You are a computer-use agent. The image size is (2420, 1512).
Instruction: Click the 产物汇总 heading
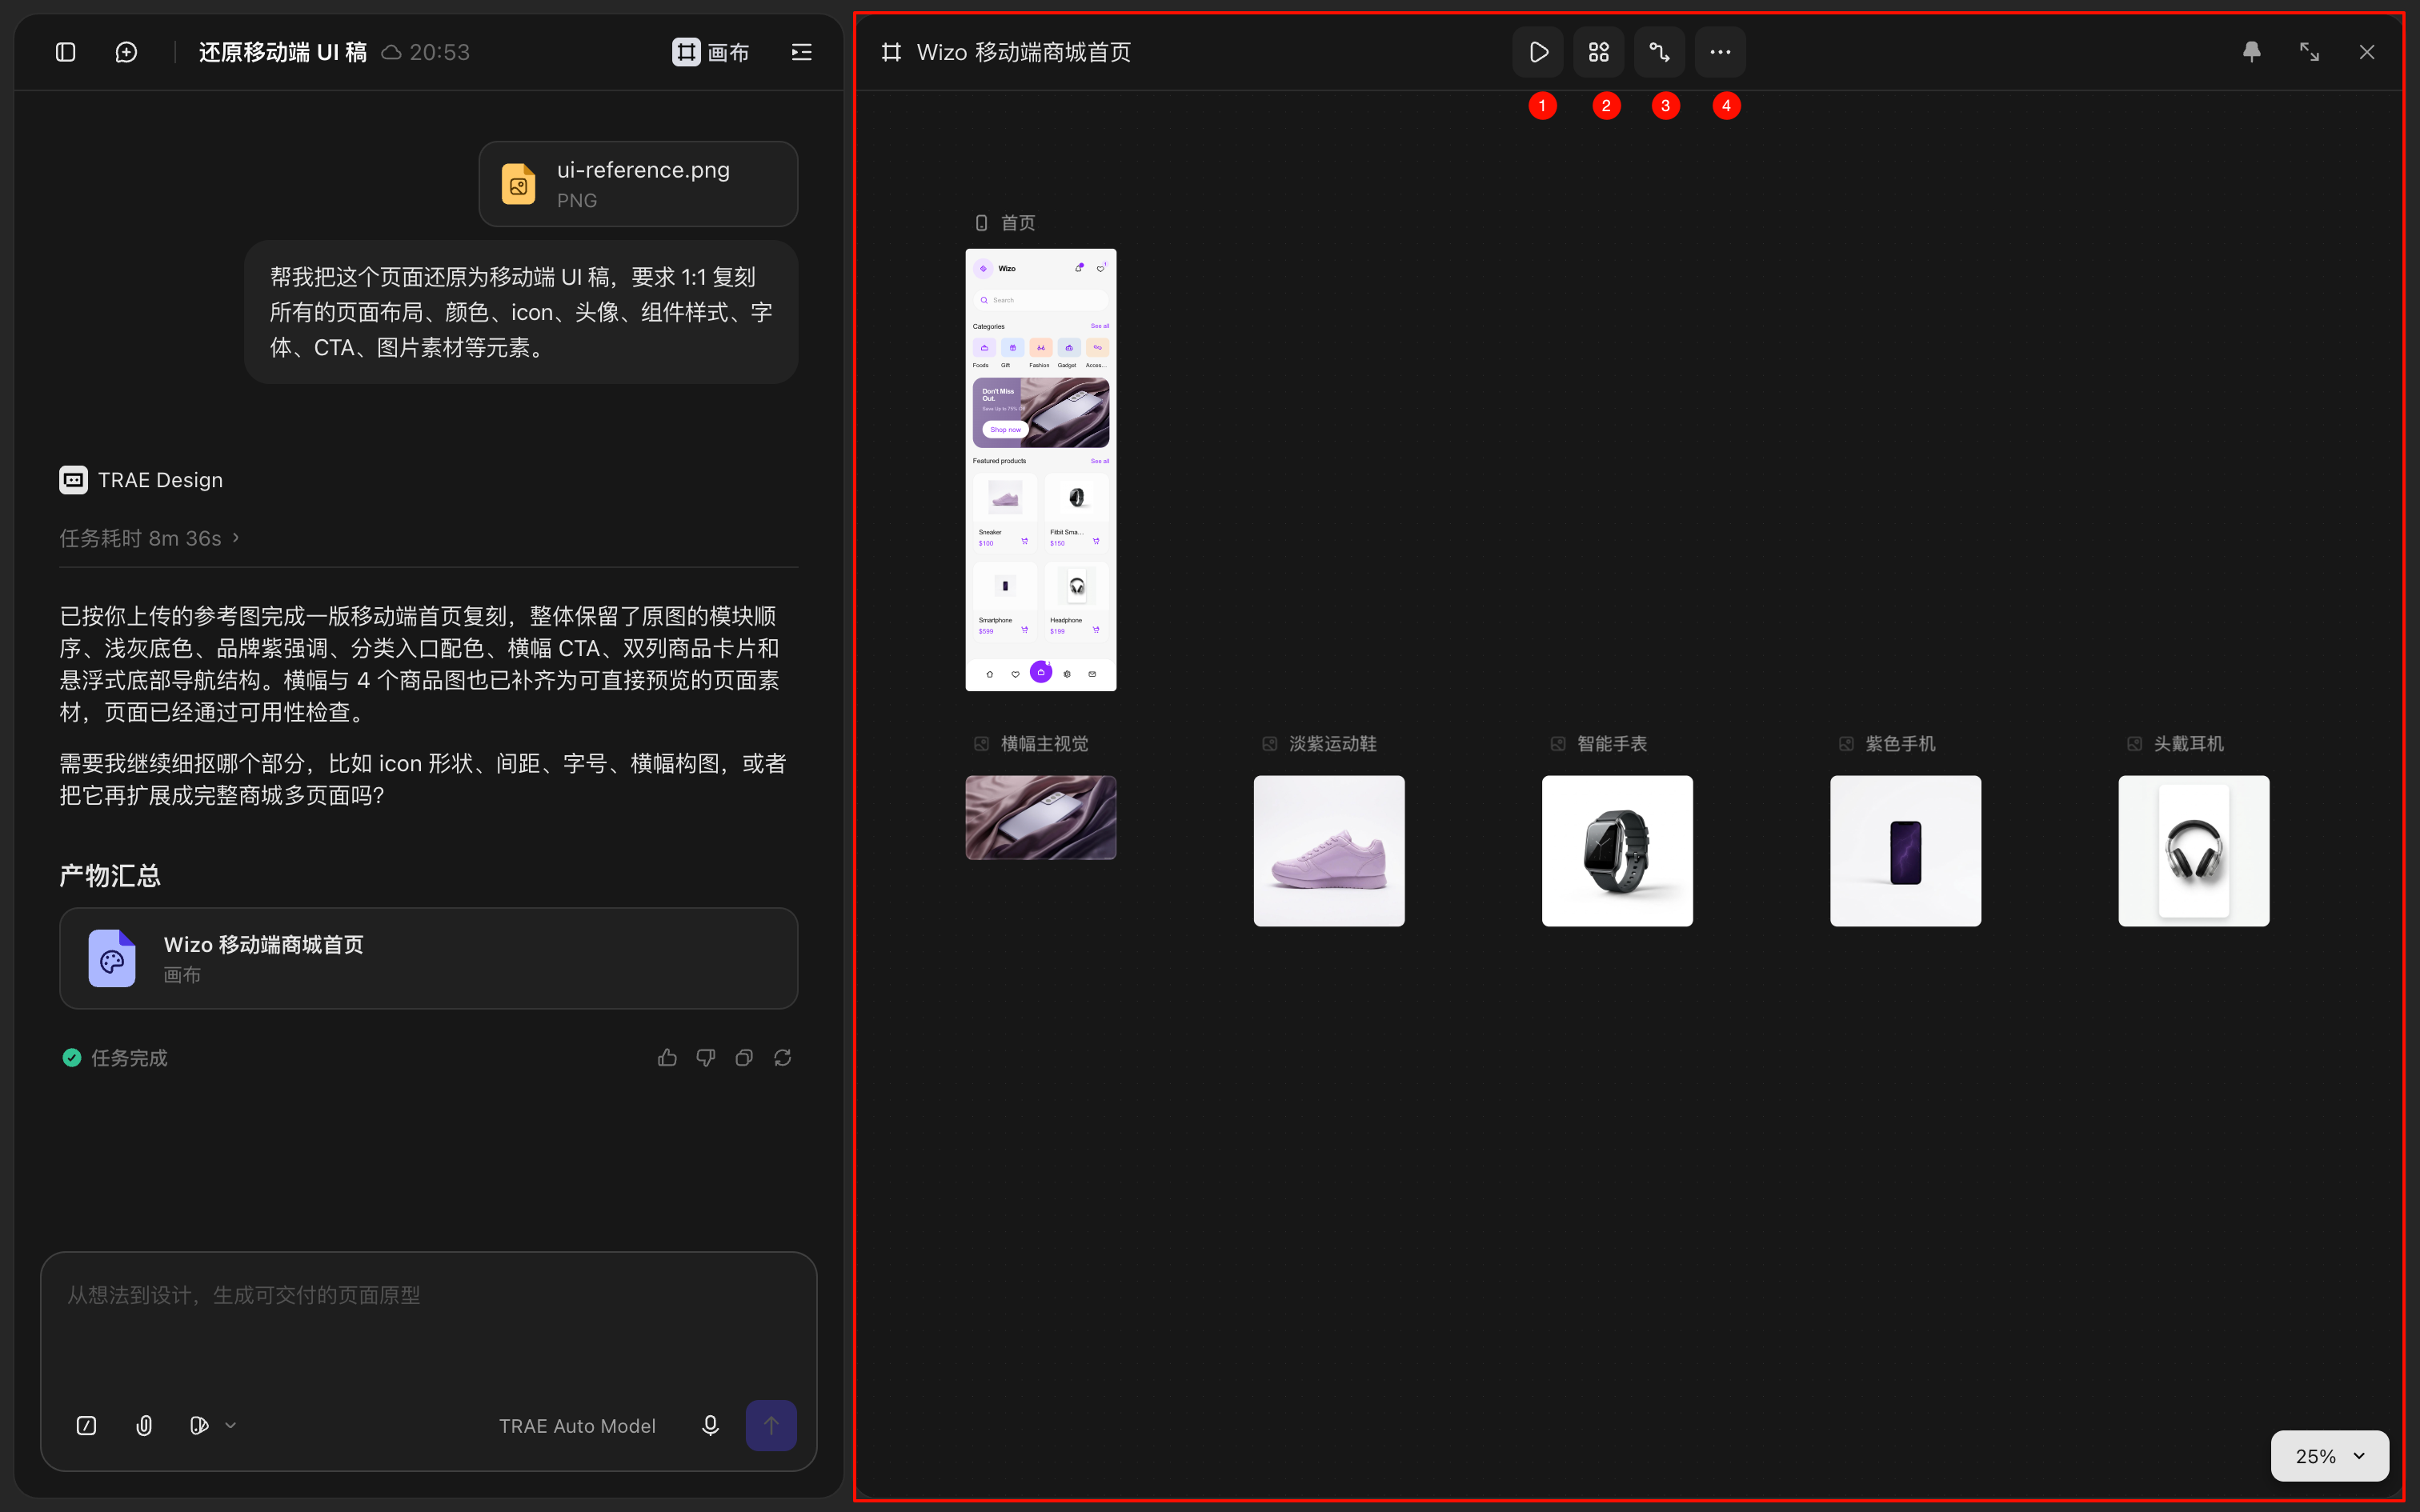tap(110, 876)
